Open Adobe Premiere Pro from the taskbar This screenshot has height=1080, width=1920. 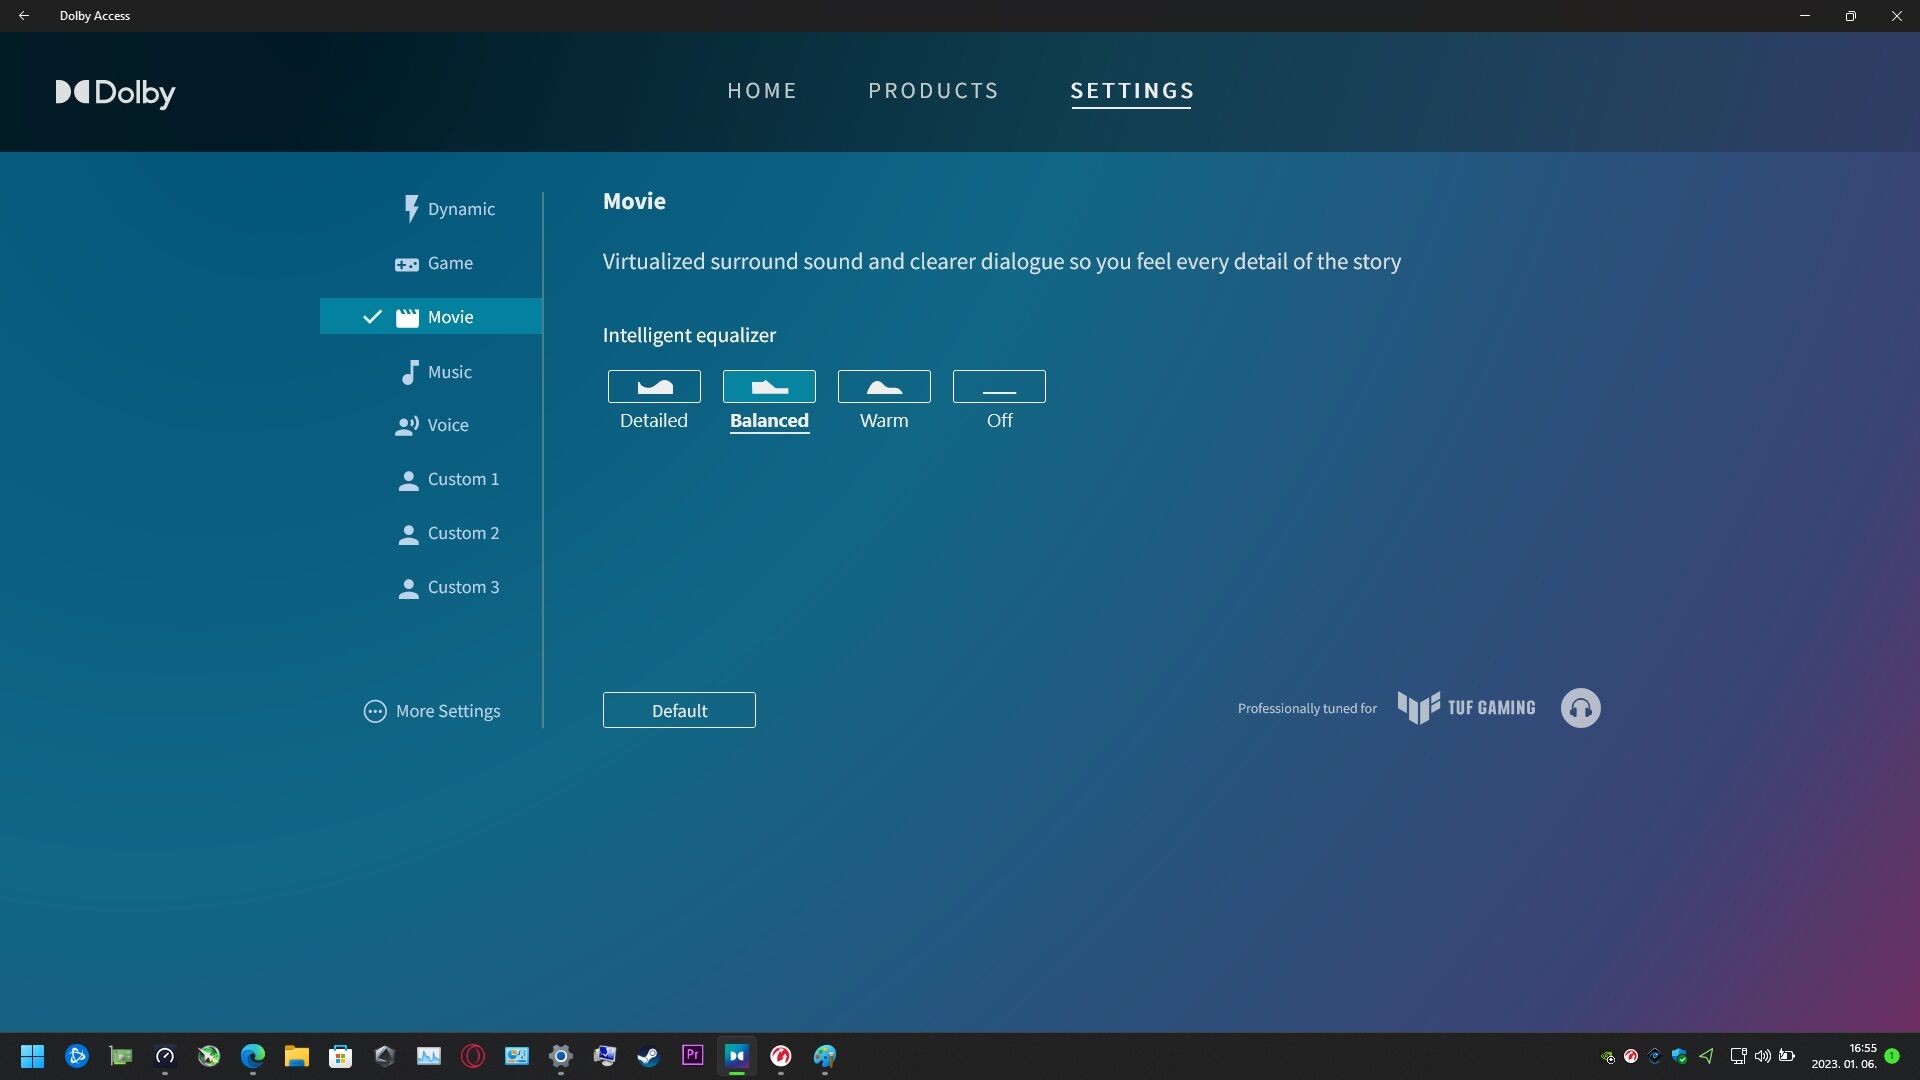[x=693, y=1056]
